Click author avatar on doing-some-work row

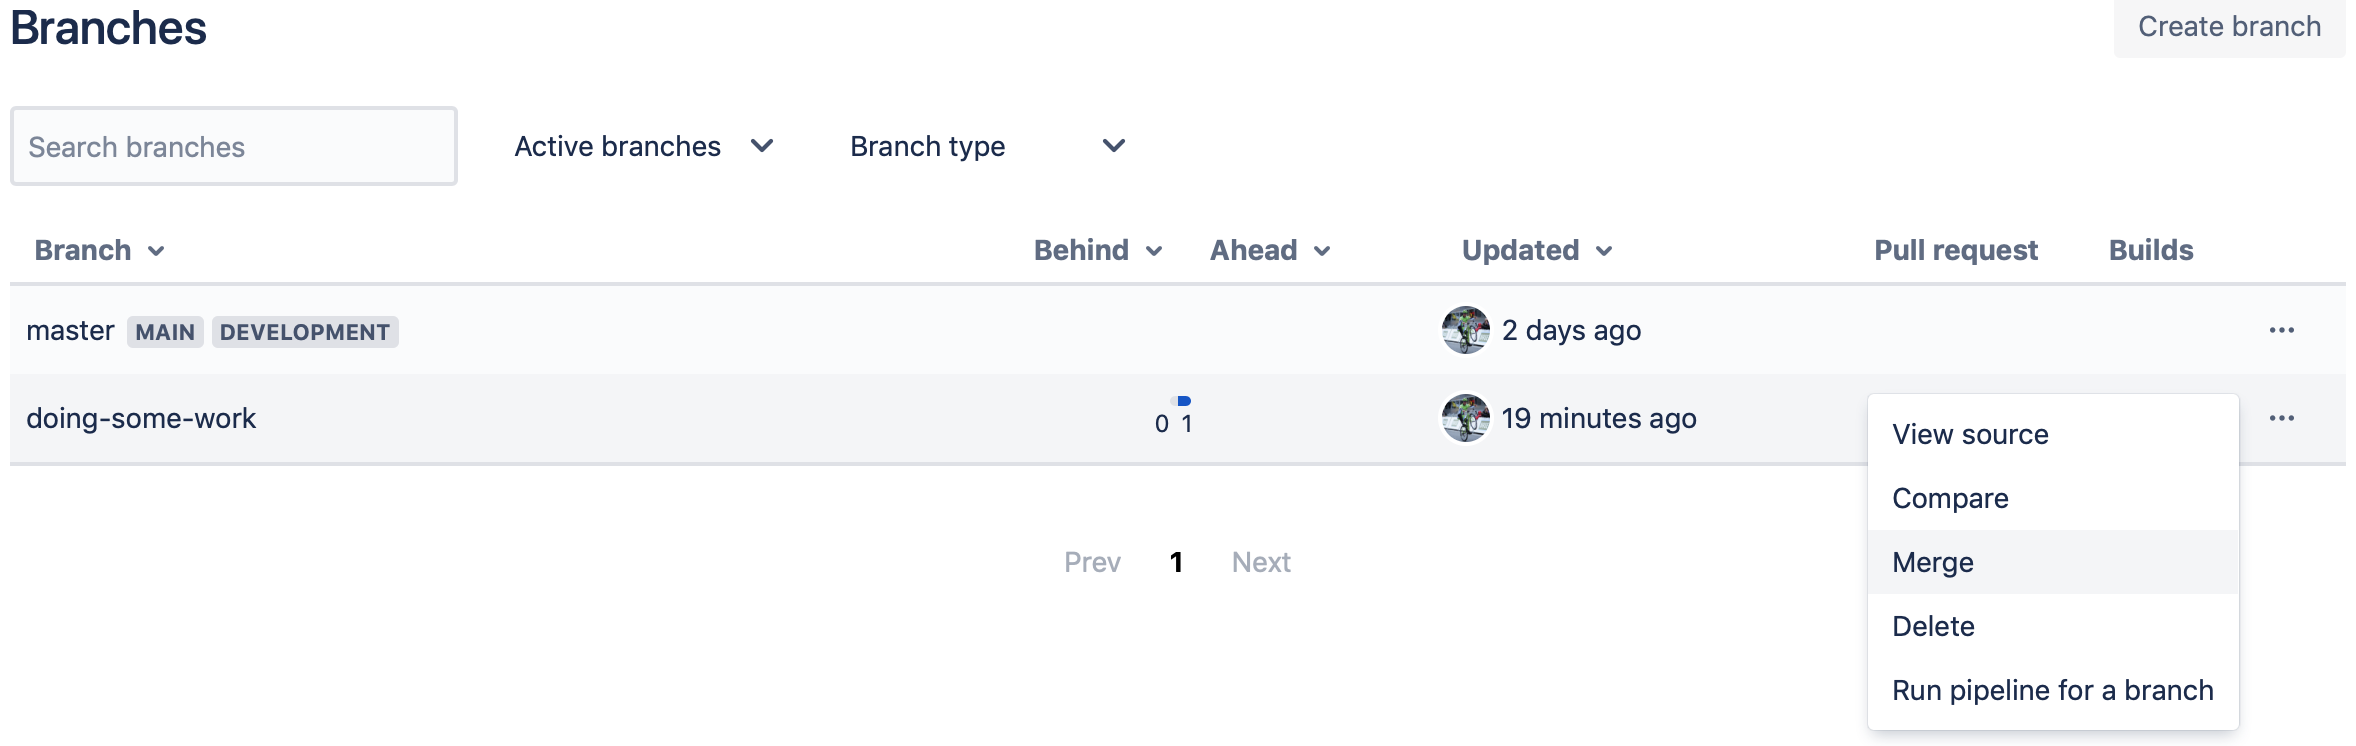(1465, 418)
